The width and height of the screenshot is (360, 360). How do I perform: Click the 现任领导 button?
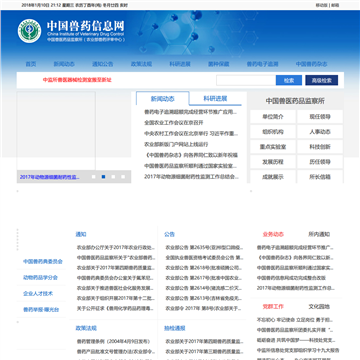[320, 117]
